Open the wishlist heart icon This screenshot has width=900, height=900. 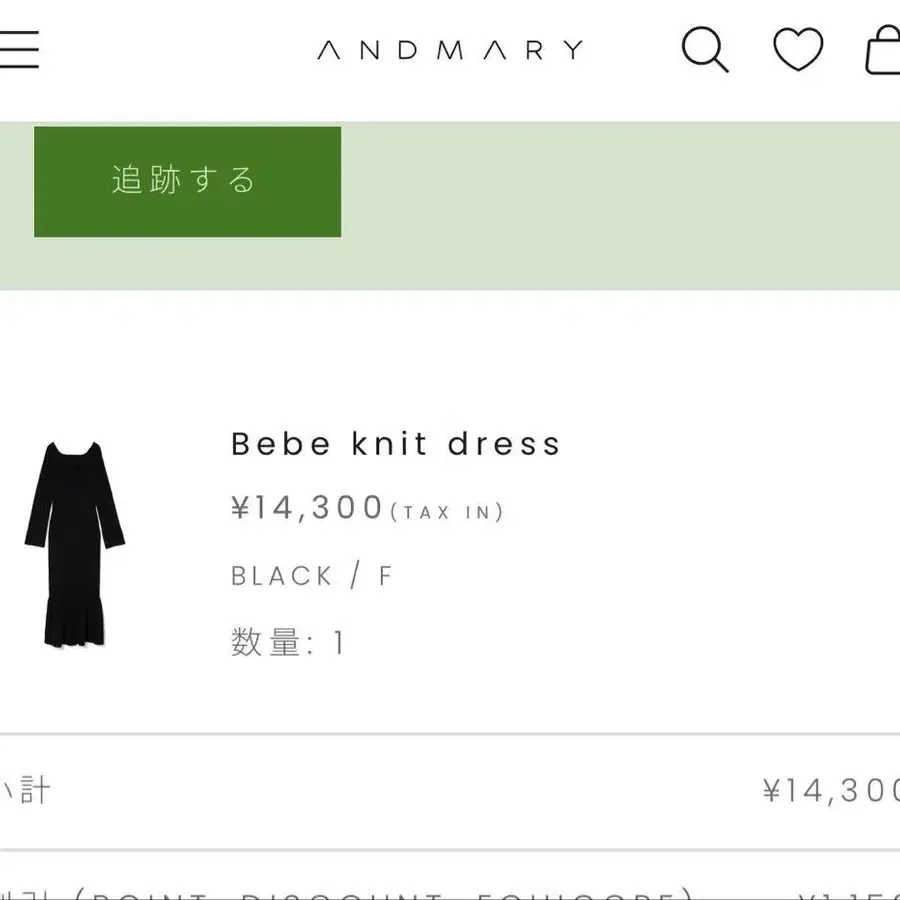click(798, 48)
